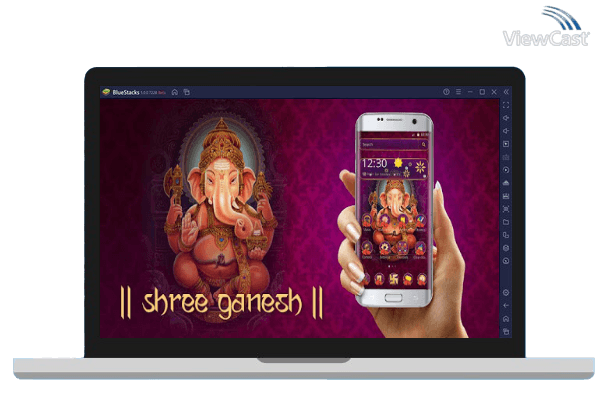Click the round clock-like icon below the cube
The image size is (602, 414).
pos(506,261)
